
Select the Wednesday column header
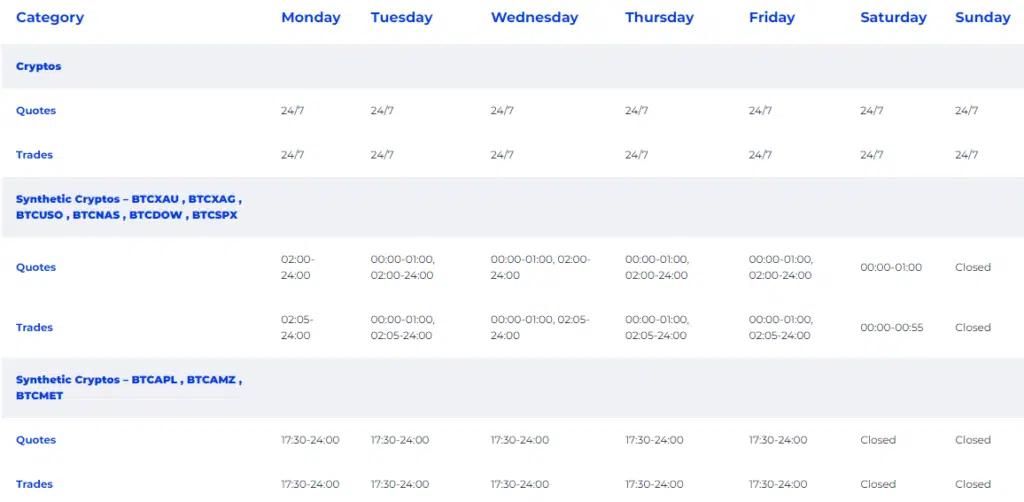(534, 18)
